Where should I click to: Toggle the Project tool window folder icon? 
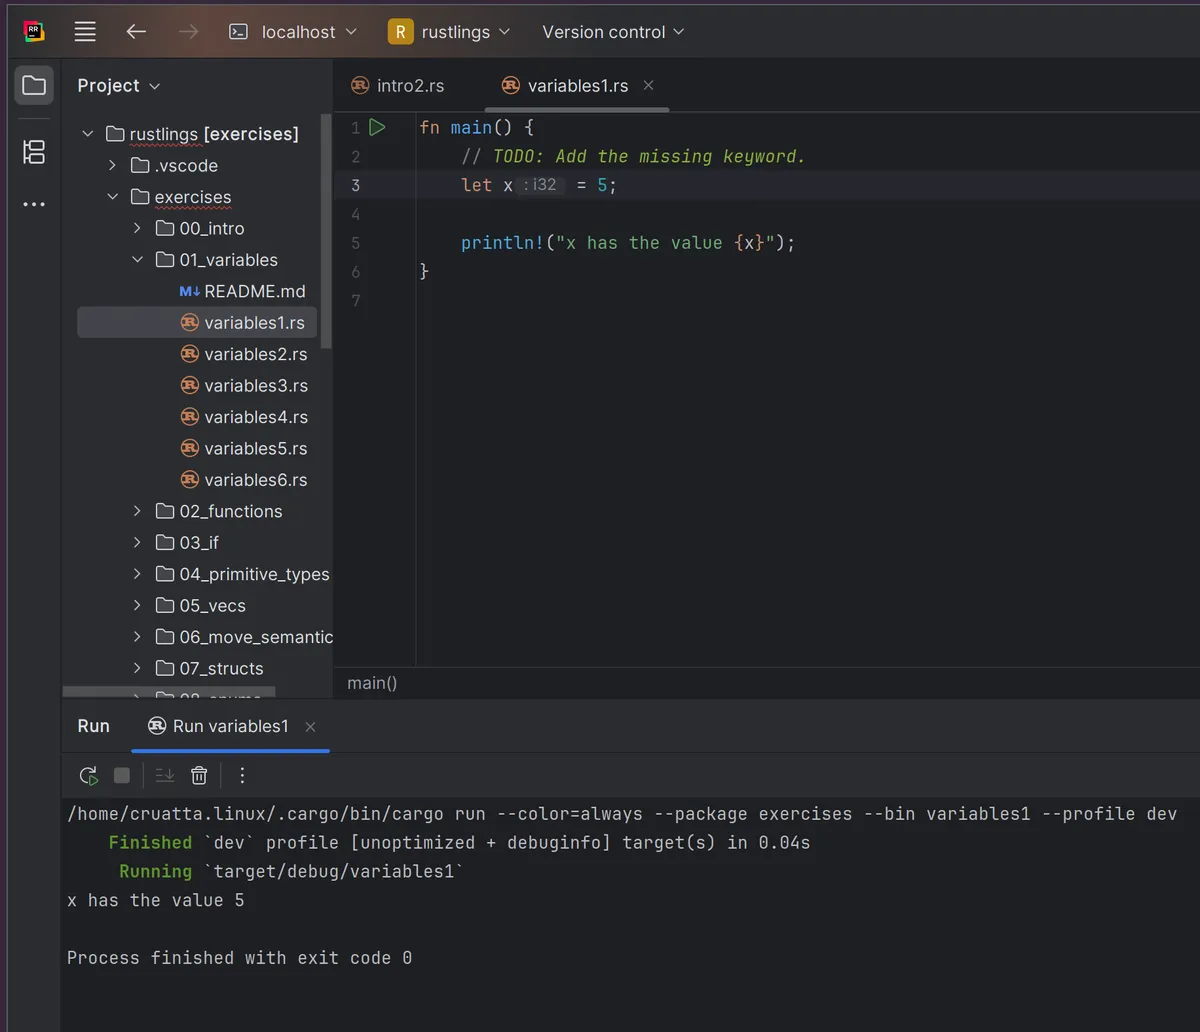(x=34, y=85)
